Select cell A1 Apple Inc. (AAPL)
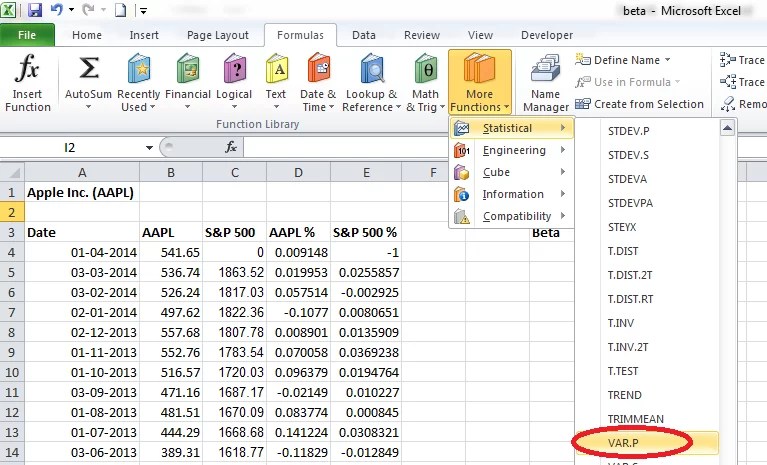Screen dimensions: 767x465 coord(82,192)
